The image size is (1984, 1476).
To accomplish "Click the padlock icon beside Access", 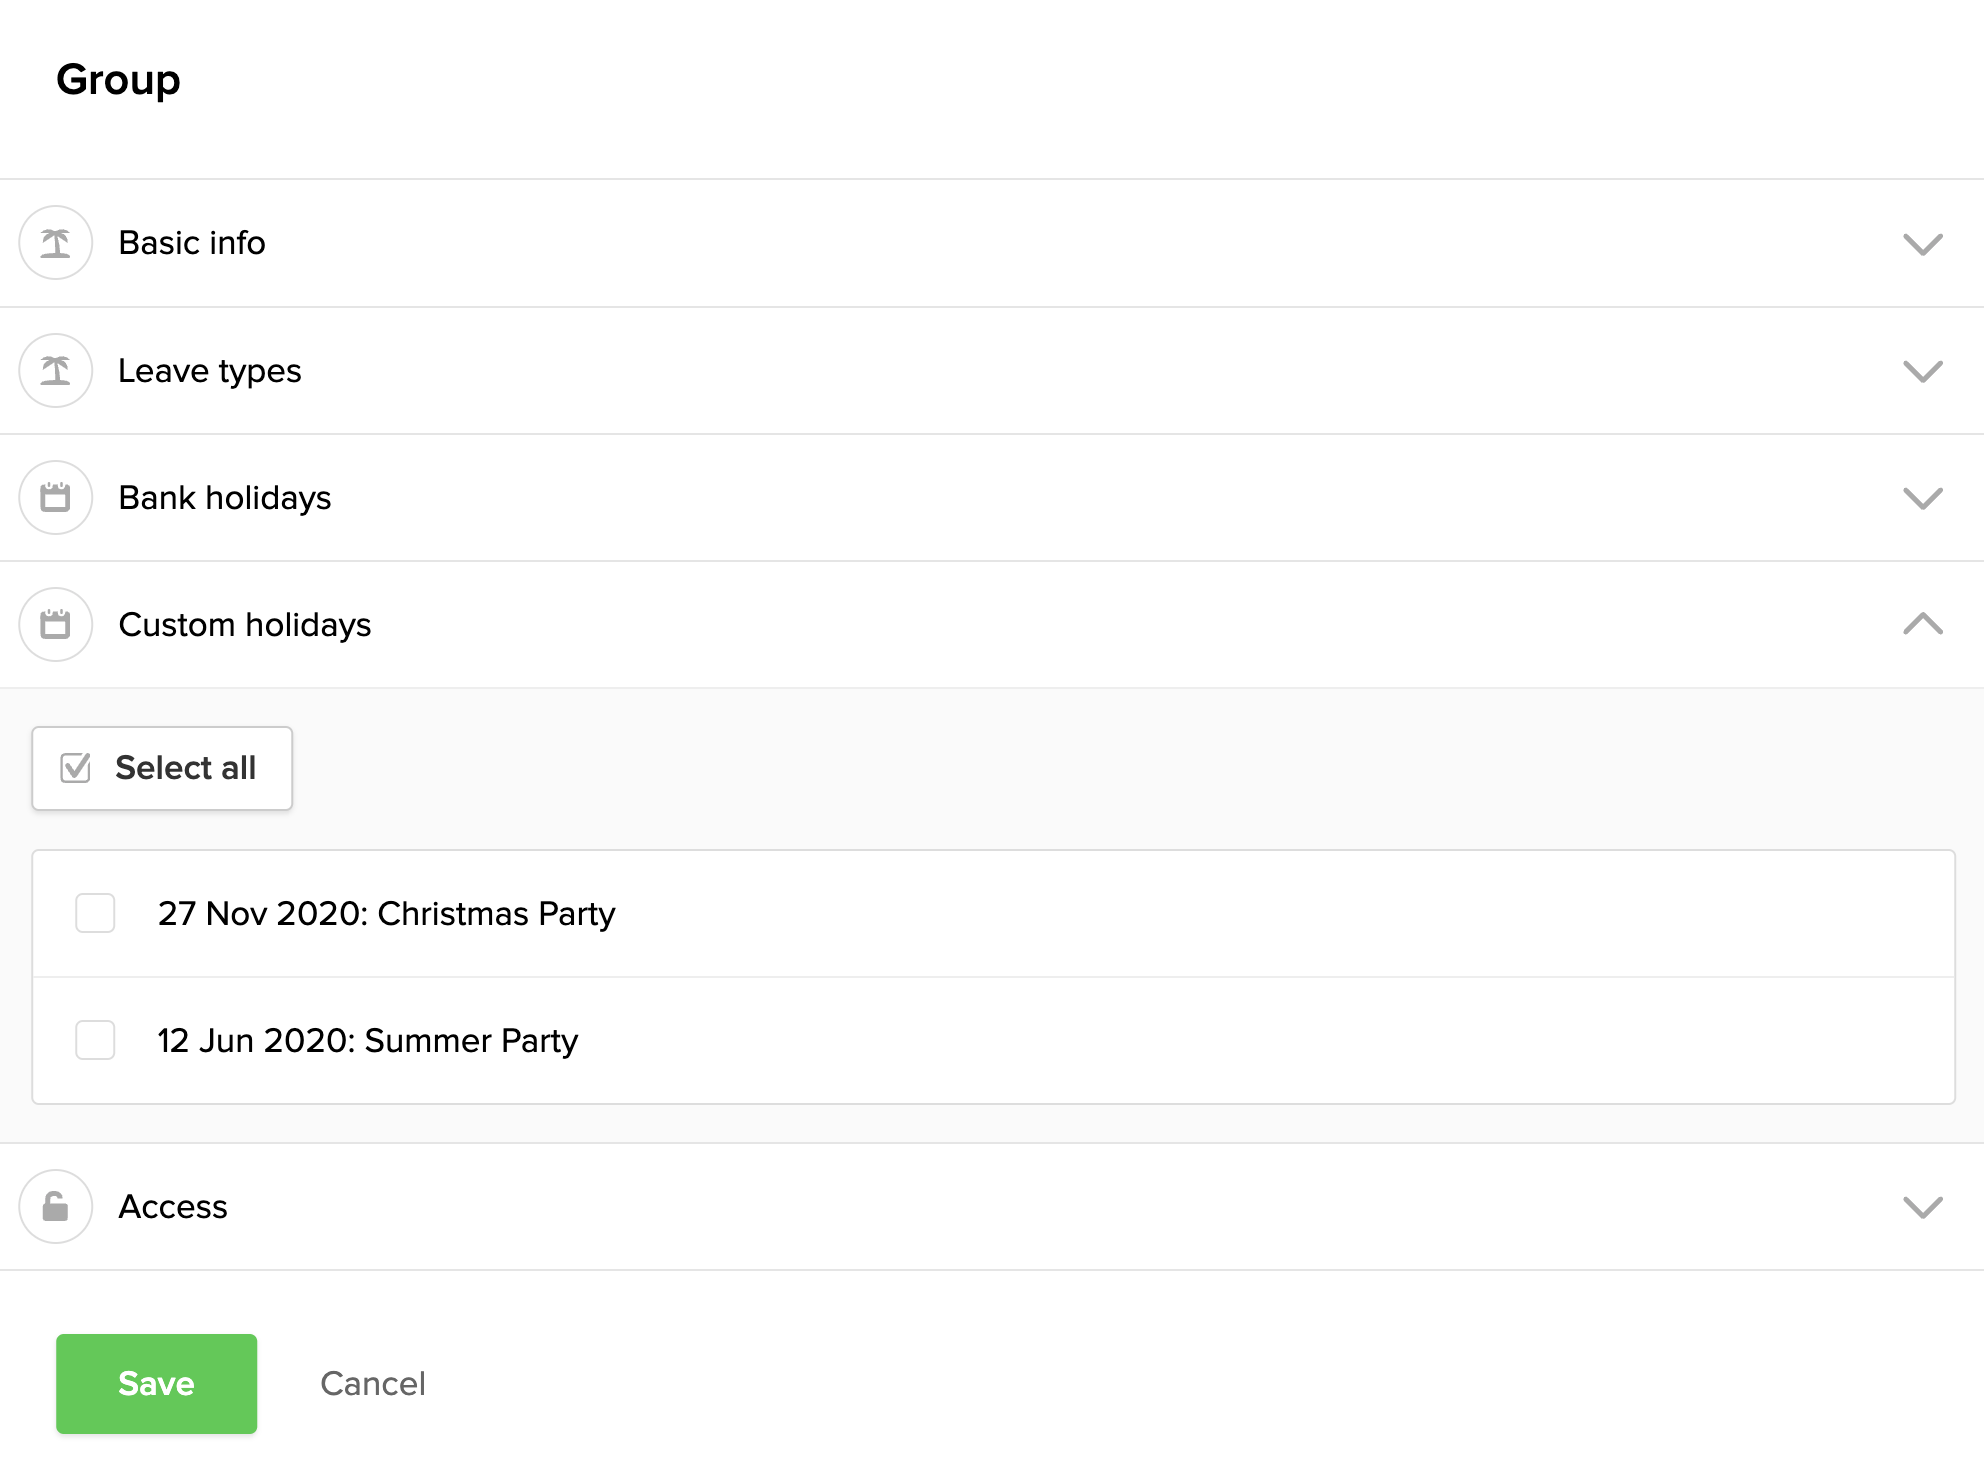I will point(56,1207).
